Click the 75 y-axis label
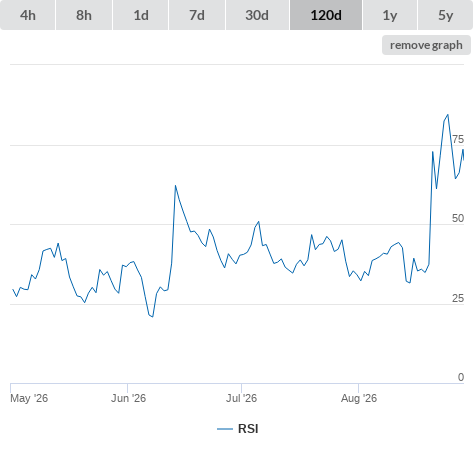Viewport: 474px width, 455px height. coord(458,139)
